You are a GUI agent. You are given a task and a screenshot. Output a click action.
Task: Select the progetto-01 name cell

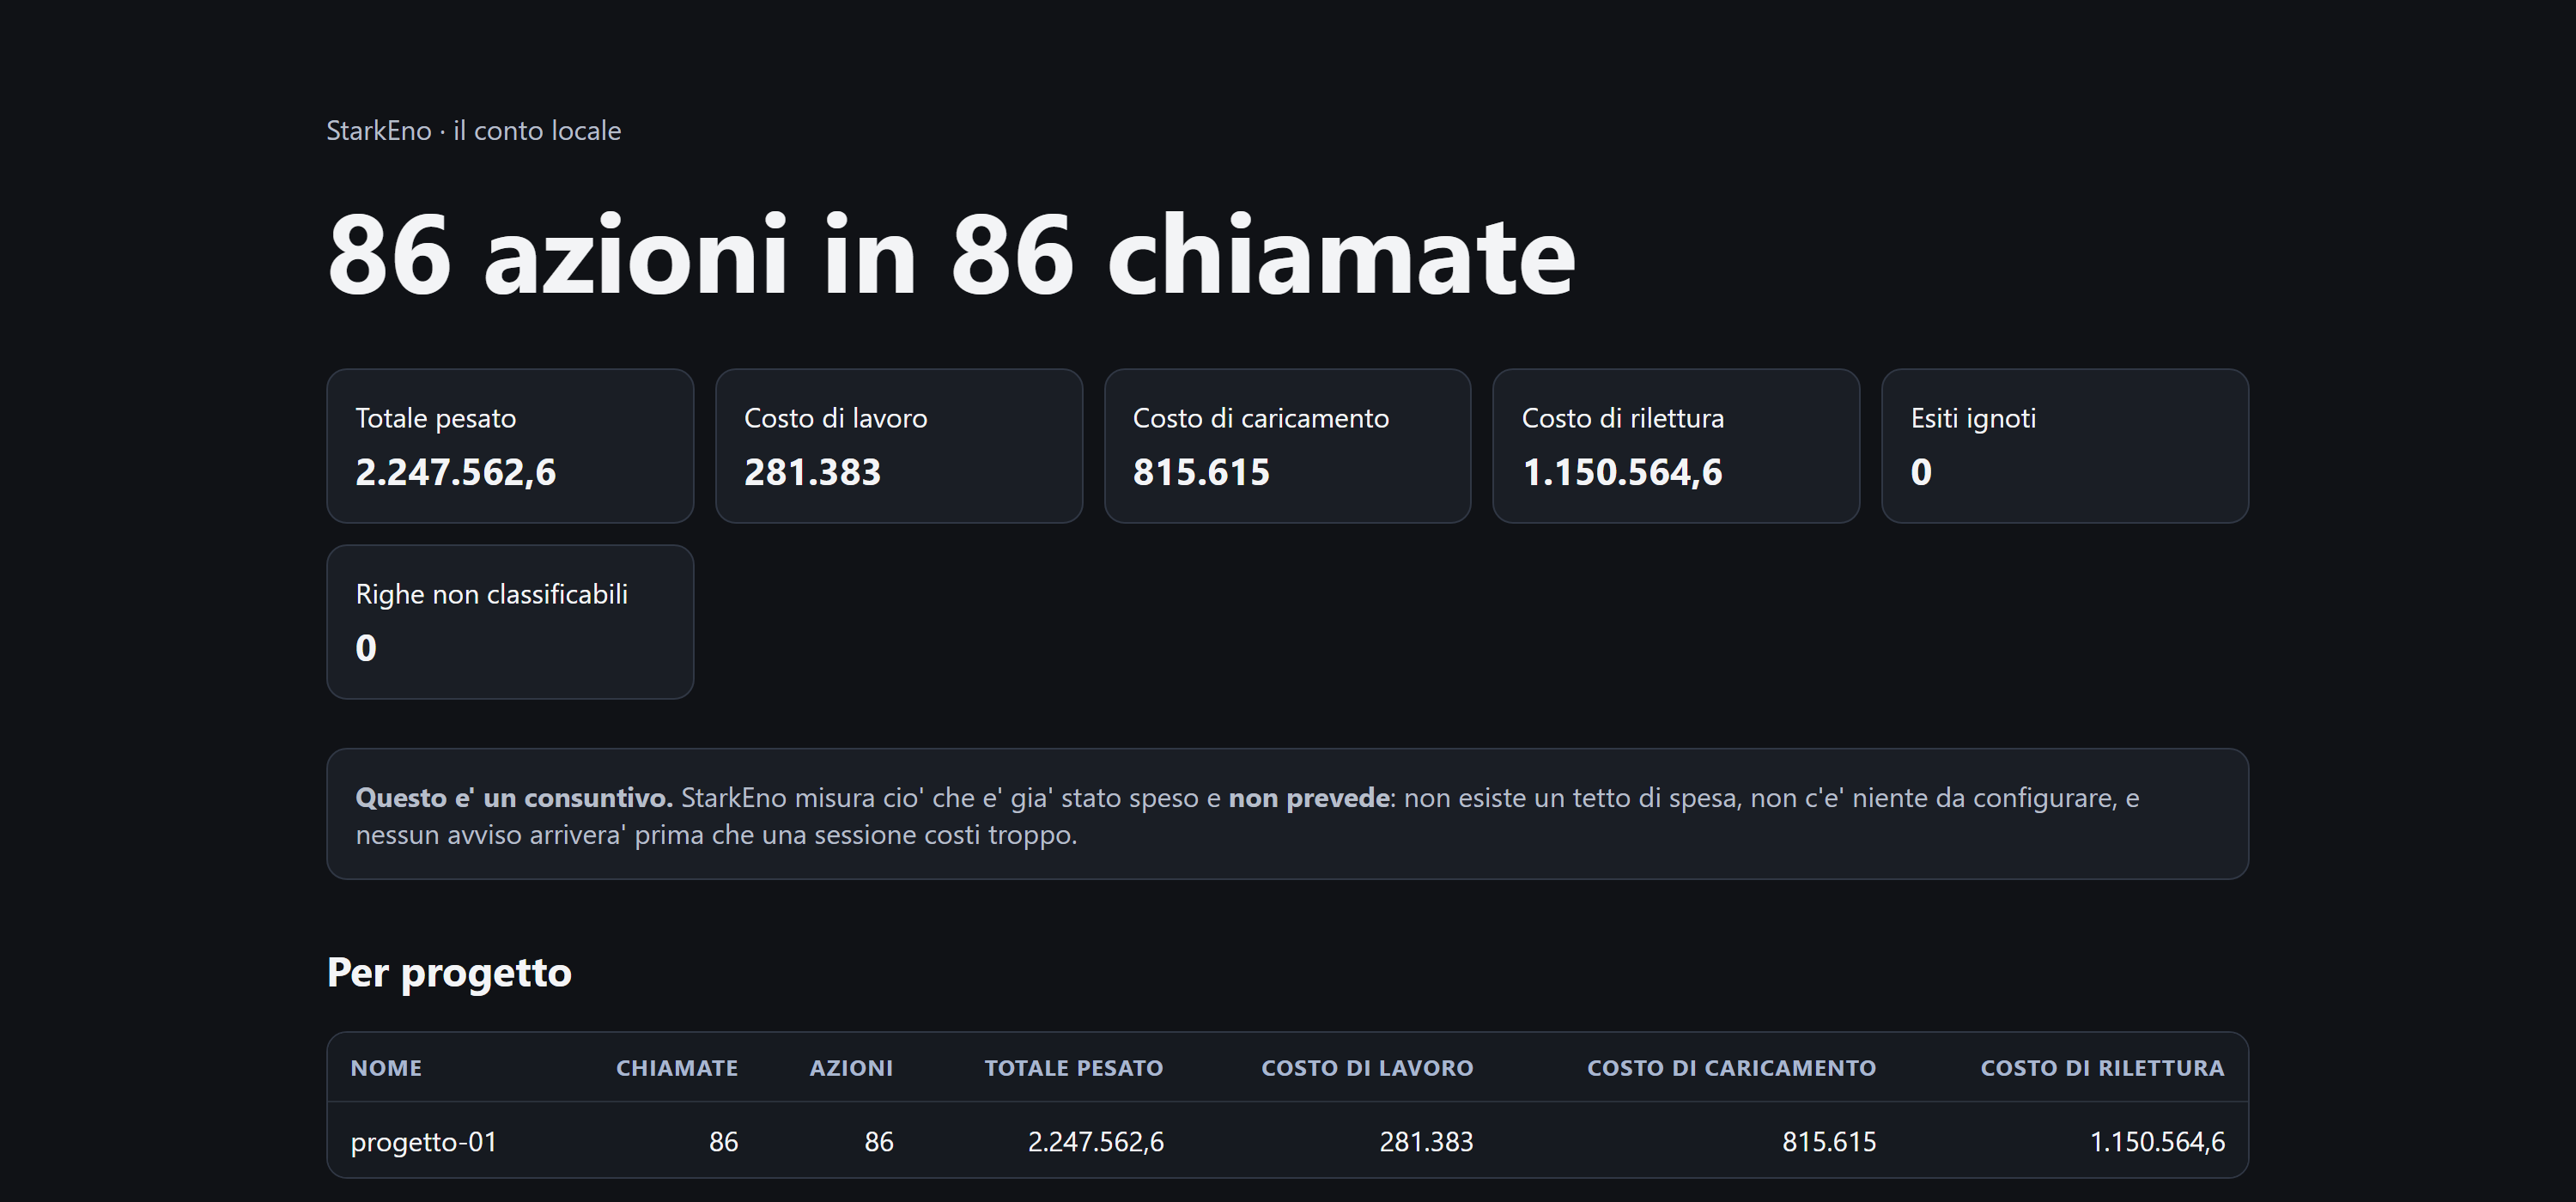coord(424,1142)
